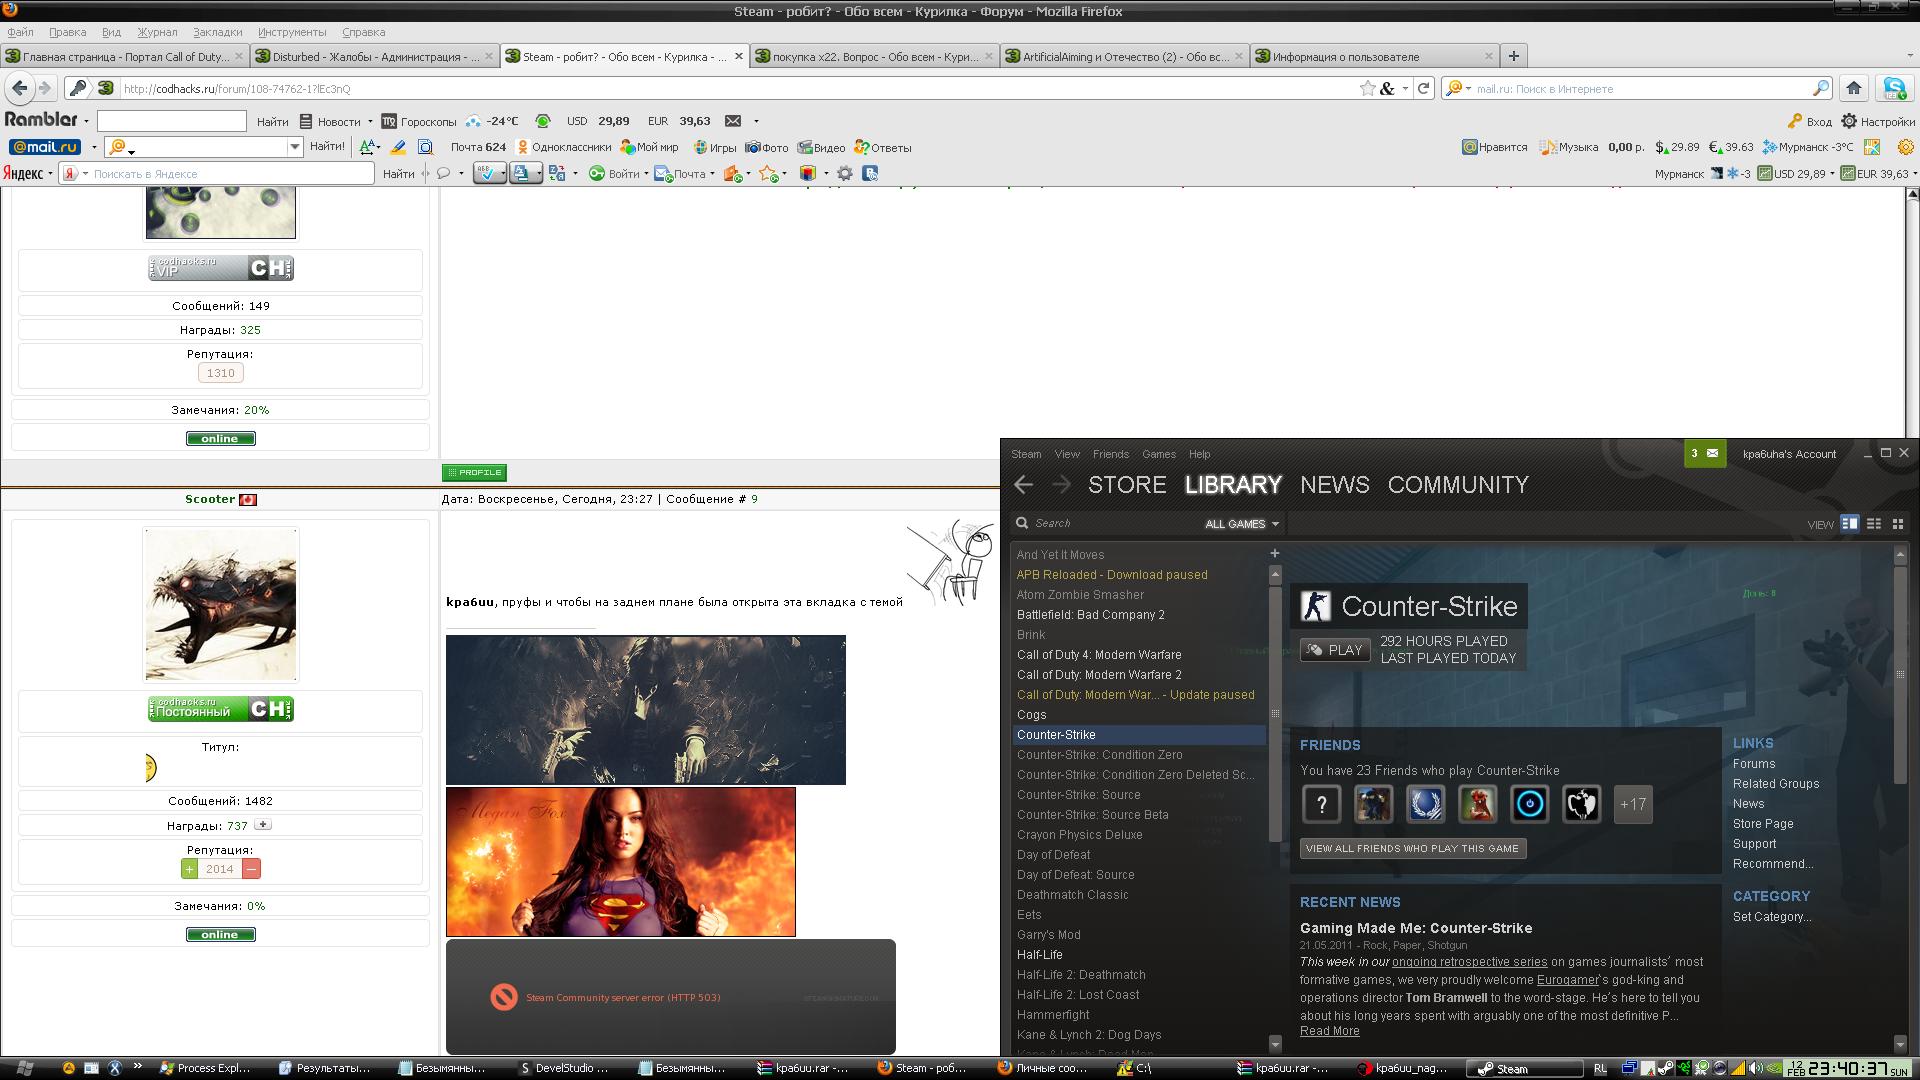Open the Закладки menu in Firefox

[217, 32]
